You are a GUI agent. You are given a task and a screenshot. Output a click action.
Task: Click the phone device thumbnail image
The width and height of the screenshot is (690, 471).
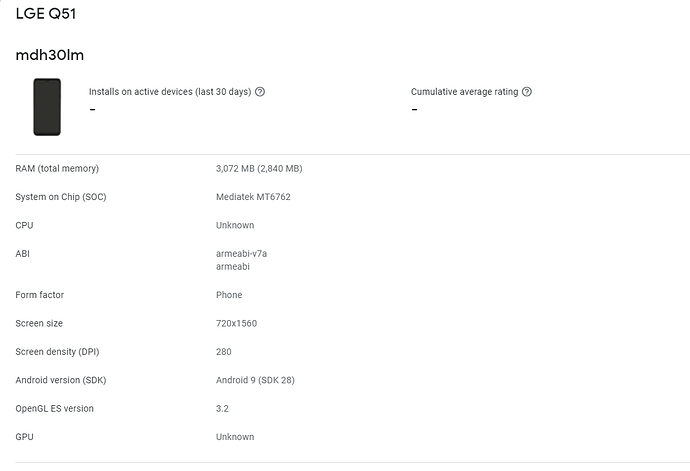(x=47, y=107)
